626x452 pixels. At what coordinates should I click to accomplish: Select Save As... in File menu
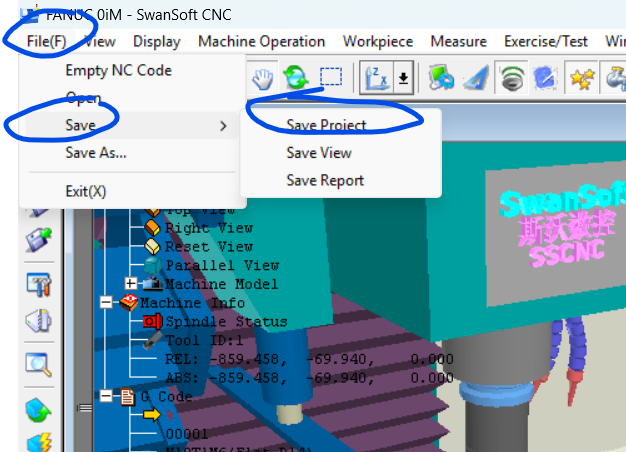pyautogui.click(x=96, y=153)
